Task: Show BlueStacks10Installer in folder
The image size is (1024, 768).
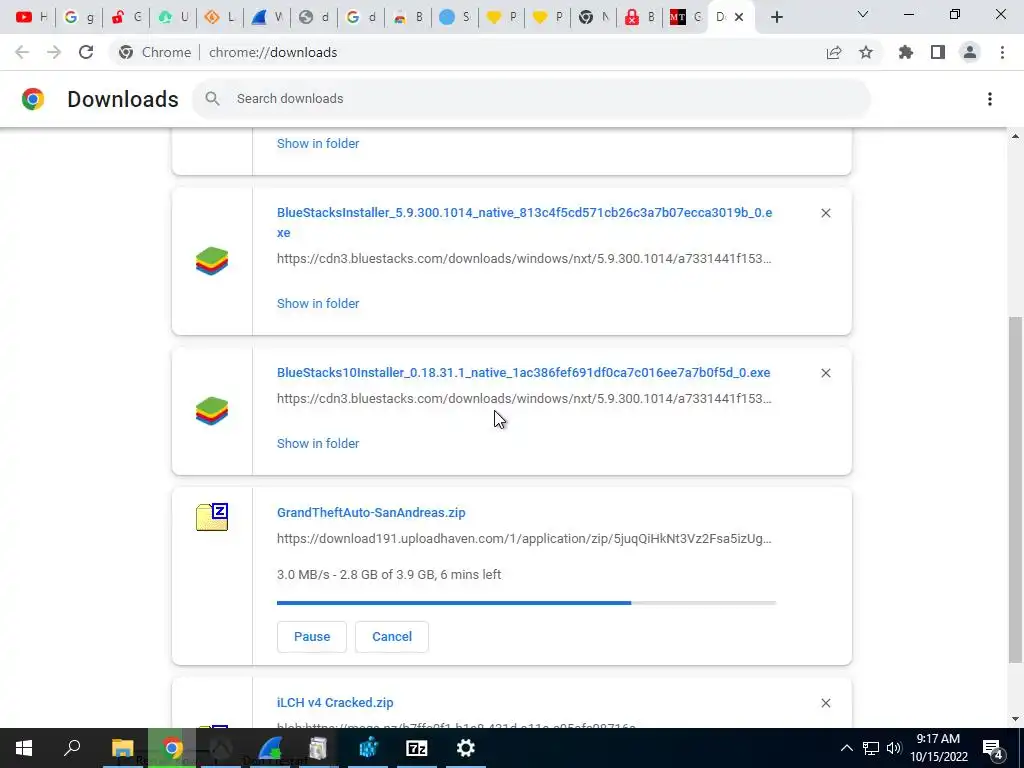Action: tap(318, 443)
